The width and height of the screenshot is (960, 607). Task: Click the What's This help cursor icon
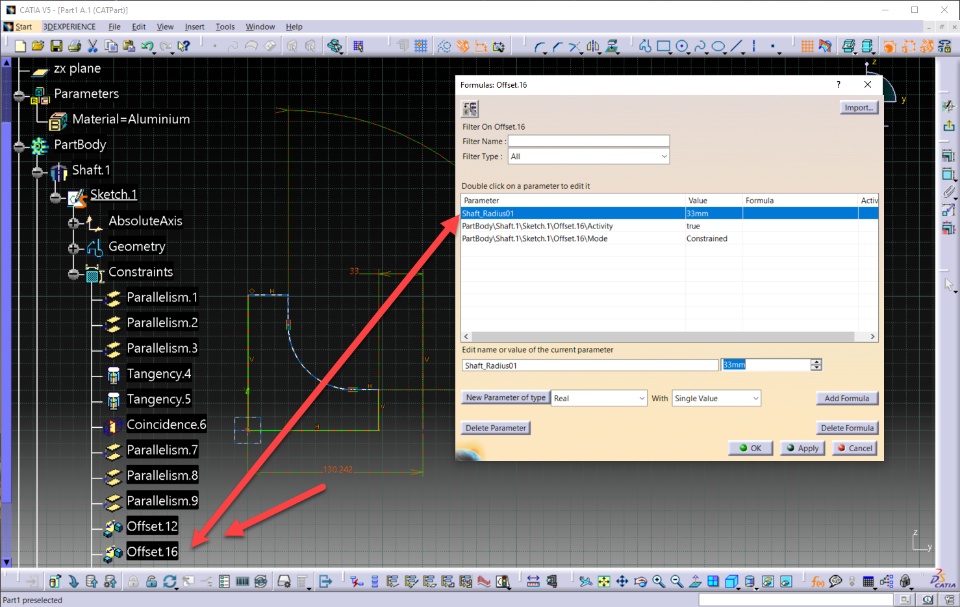point(183,46)
